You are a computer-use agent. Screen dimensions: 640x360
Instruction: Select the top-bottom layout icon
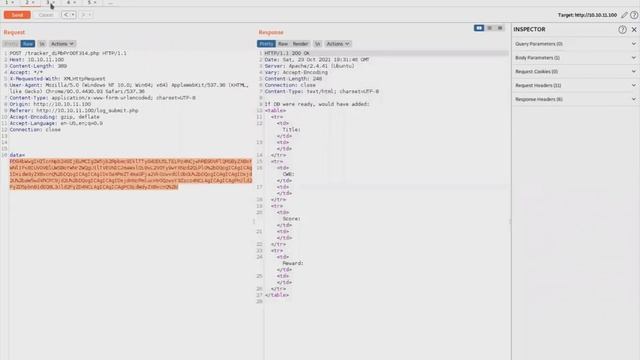coord(489,28)
